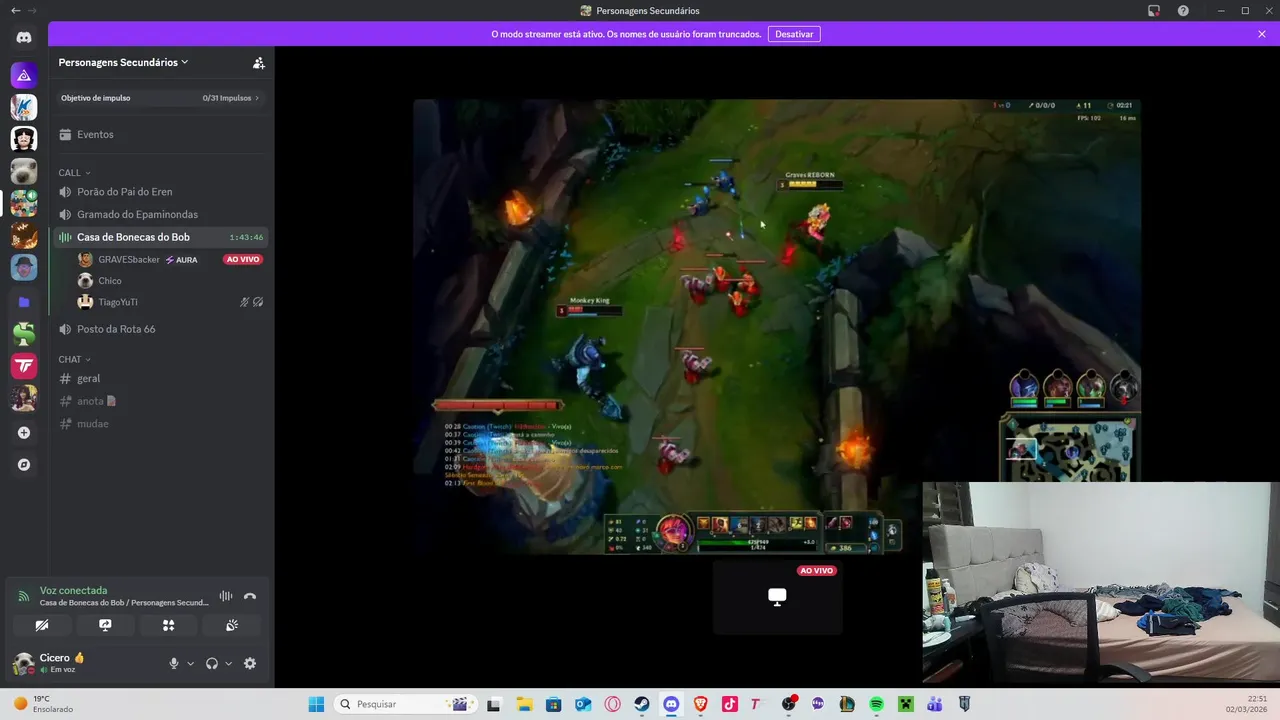Open File Explorer from taskbar

pos(524,704)
